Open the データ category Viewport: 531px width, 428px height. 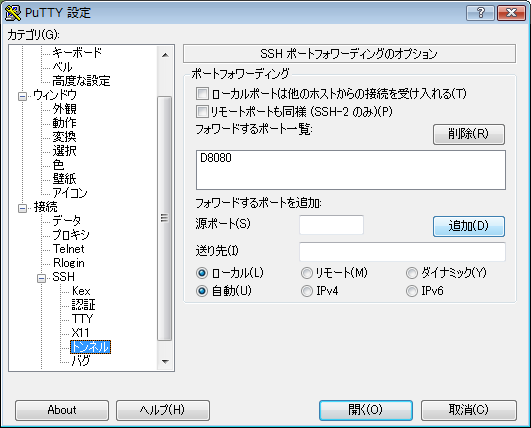tap(67, 221)
